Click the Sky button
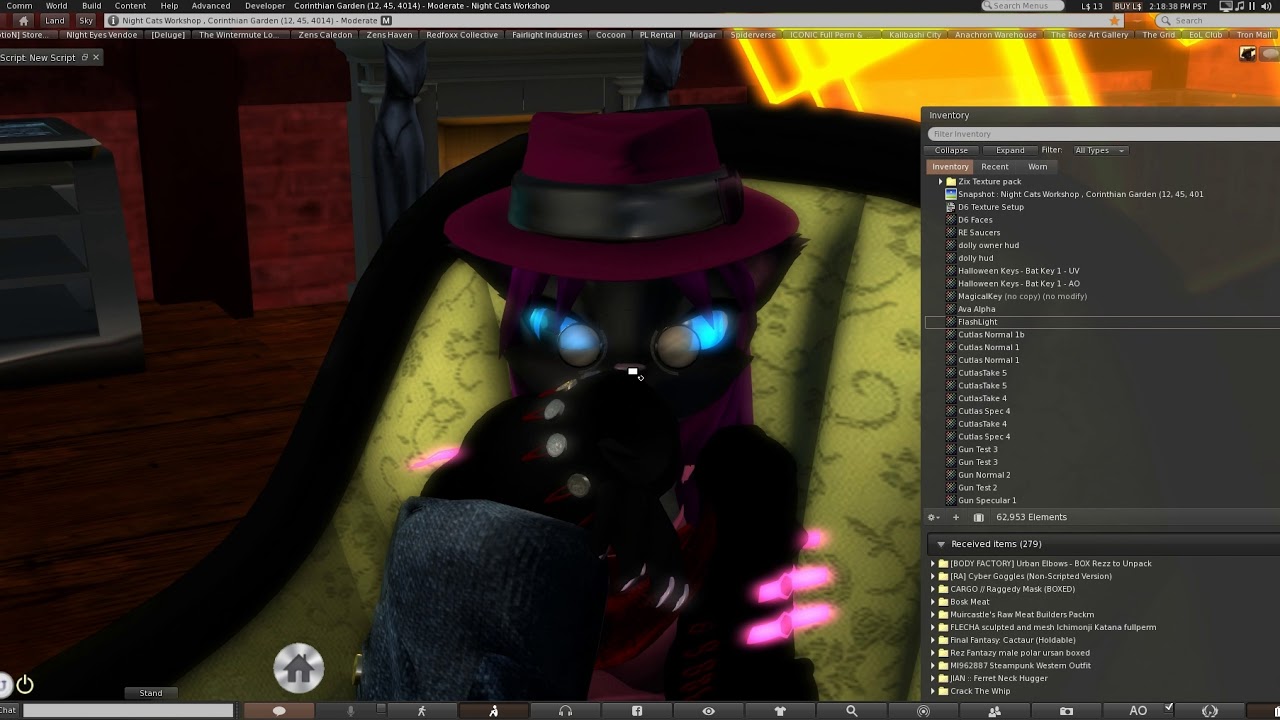 (86, 20)
